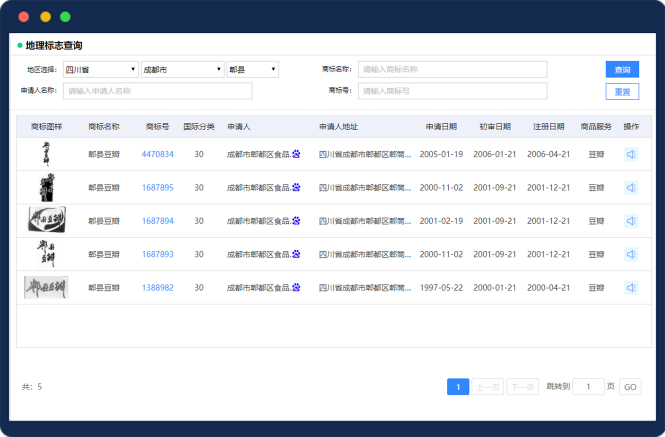Open the 成都市 city dropdown
This screenshot has width=665, height=437.
pyautogui.click(x=183, y=70)
